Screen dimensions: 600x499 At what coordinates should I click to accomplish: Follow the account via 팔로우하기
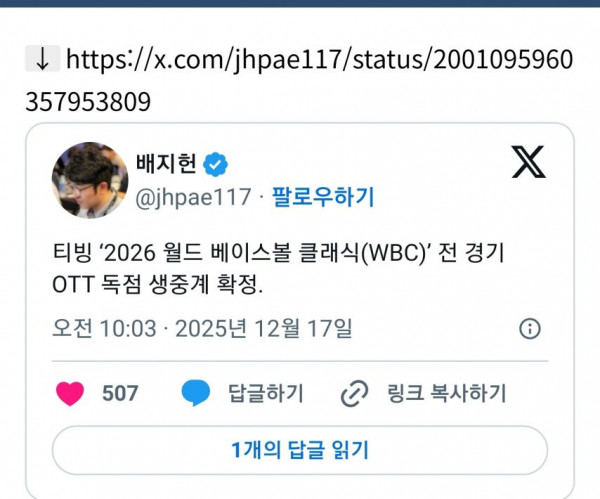pyautogui.click(x=323, y=197)
